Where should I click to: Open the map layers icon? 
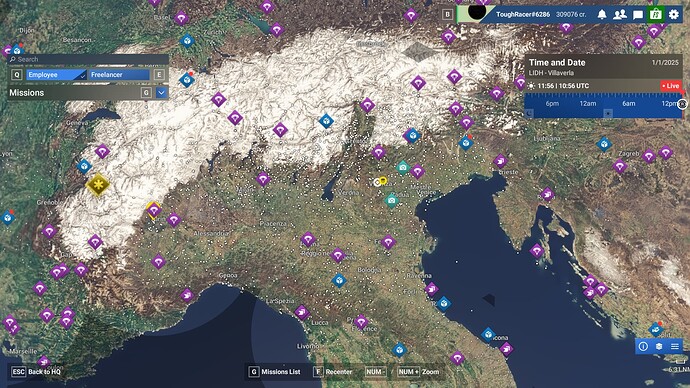click(x=659, y=346)
